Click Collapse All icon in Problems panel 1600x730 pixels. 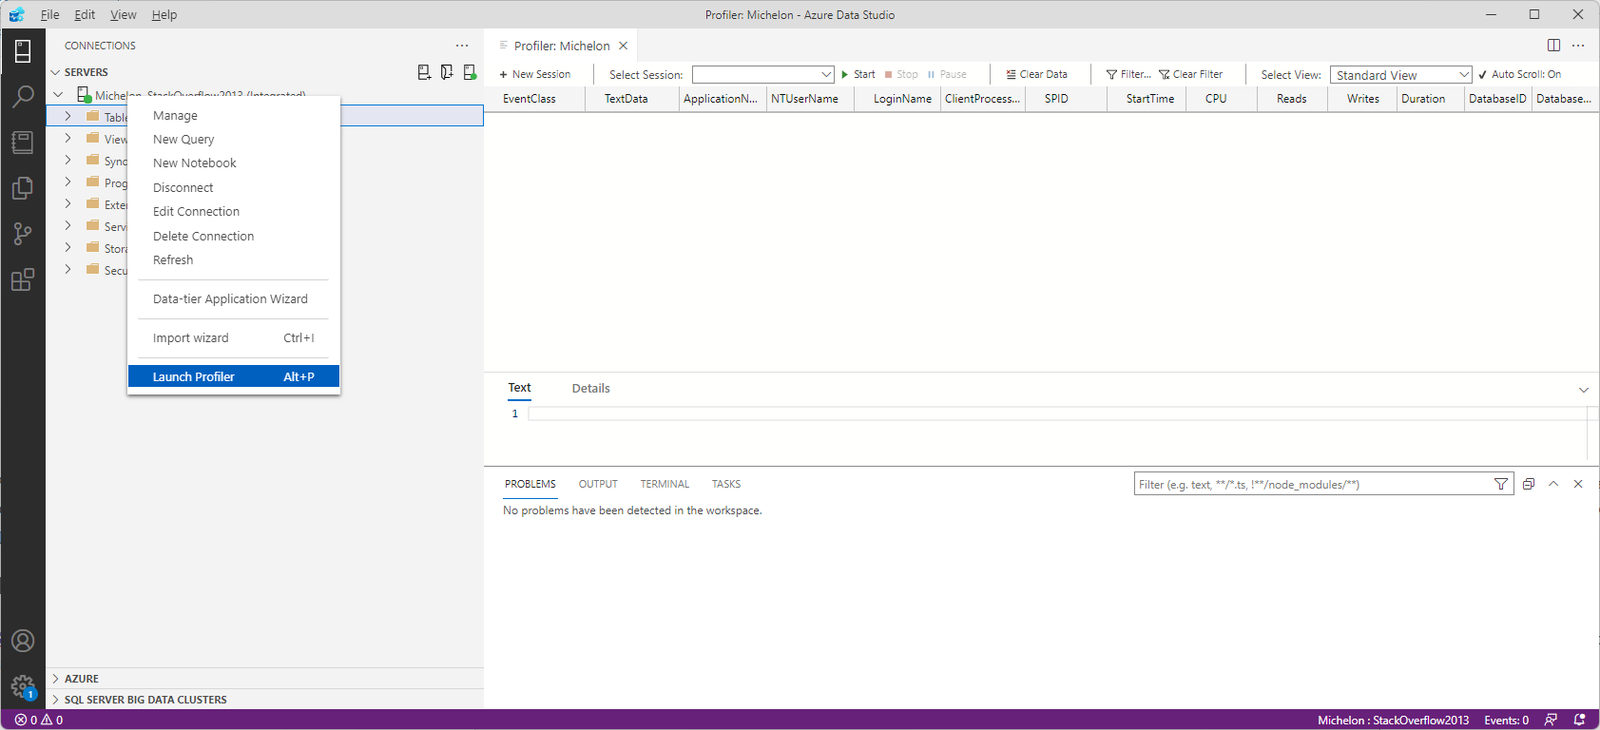pyautogui.click(x=1529, y=484)
